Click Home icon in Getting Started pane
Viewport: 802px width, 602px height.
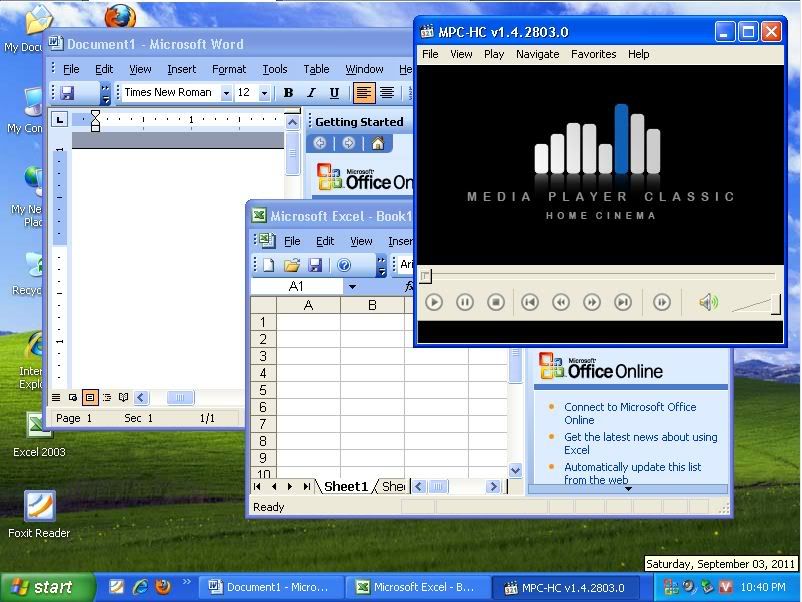coord(378,143)
